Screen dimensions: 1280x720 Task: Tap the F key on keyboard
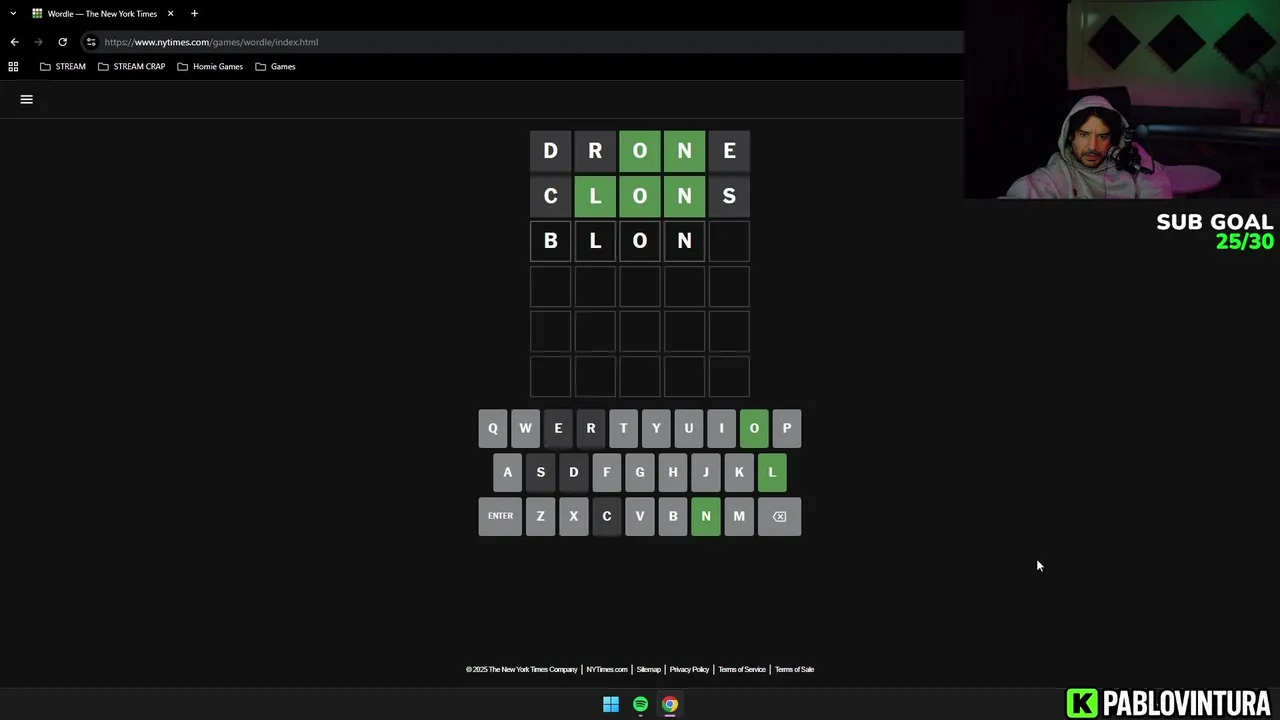(606, 472)
